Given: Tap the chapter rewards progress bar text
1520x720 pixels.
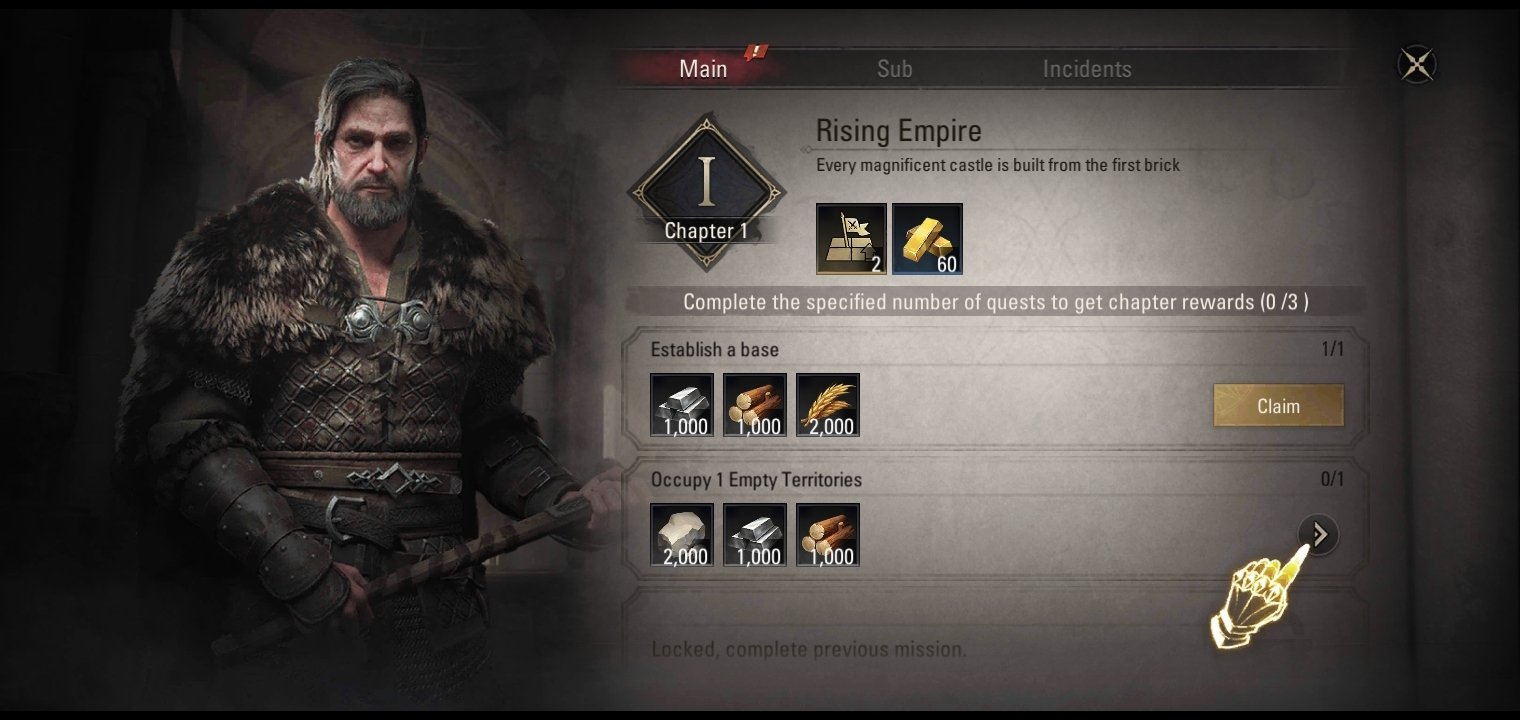Looking at the screenshot, I should pyautogui.click(x=995, y=302).
